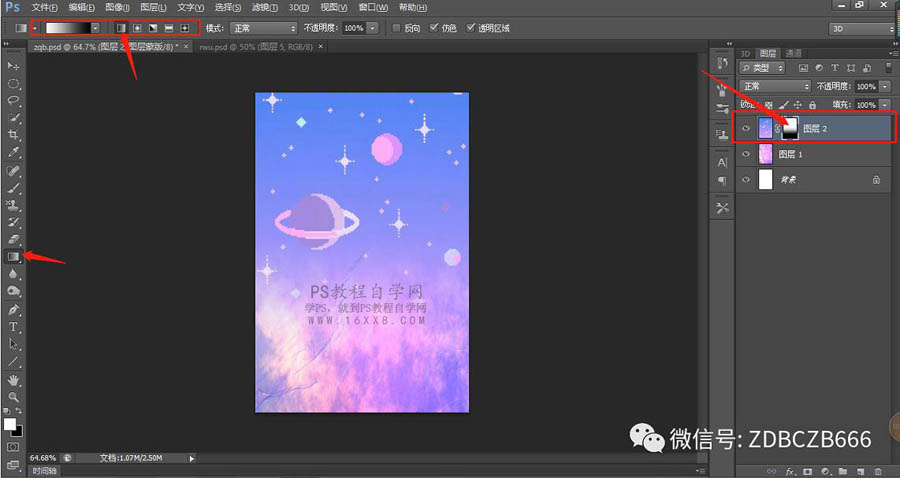Image resolution: width=900 pixels, height=478 pixels.
Task: Add a layer style with fx button
Action: click(790, 472)
